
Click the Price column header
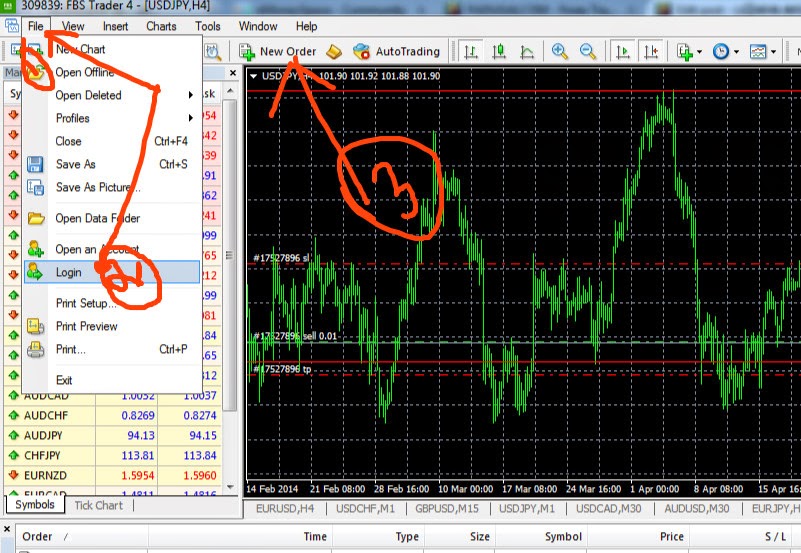tap(638, 537)
